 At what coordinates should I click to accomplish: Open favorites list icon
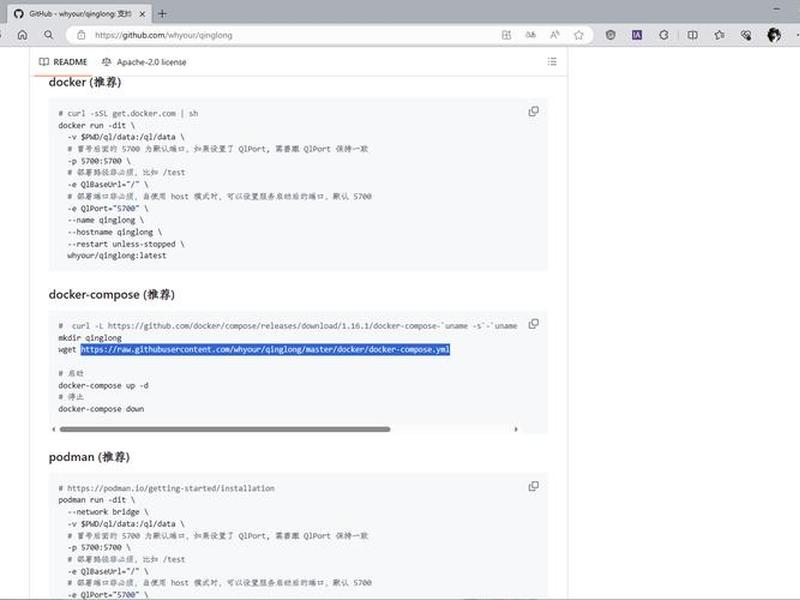[x=719, y=35]
